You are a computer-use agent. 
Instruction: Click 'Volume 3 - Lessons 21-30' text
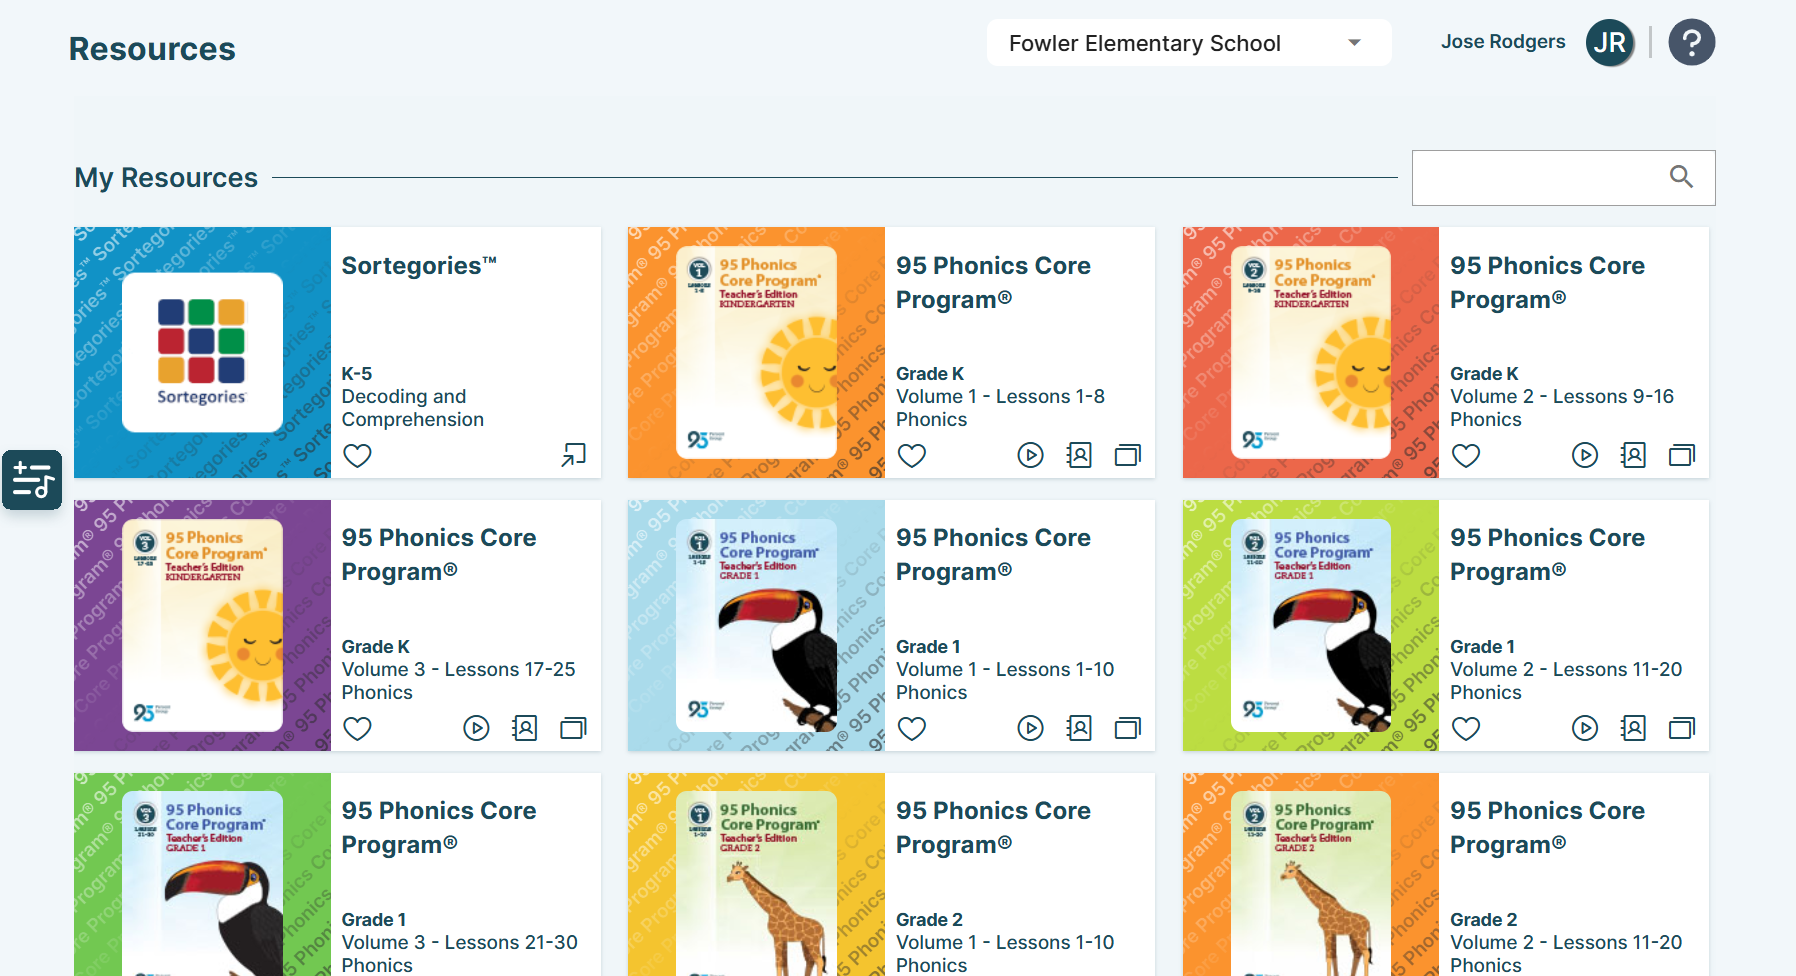pyautogui.click(x=460, y=942)
